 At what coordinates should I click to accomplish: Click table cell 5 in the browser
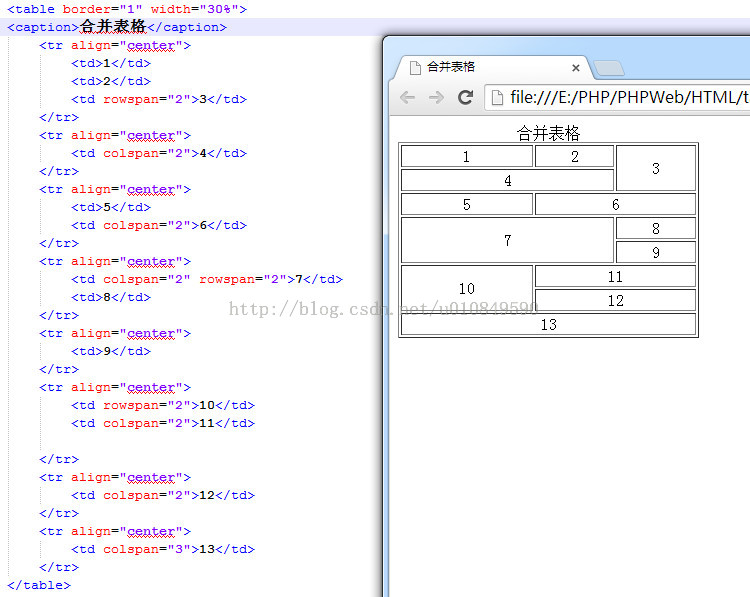pyautogui.click(x=467, y=204)
